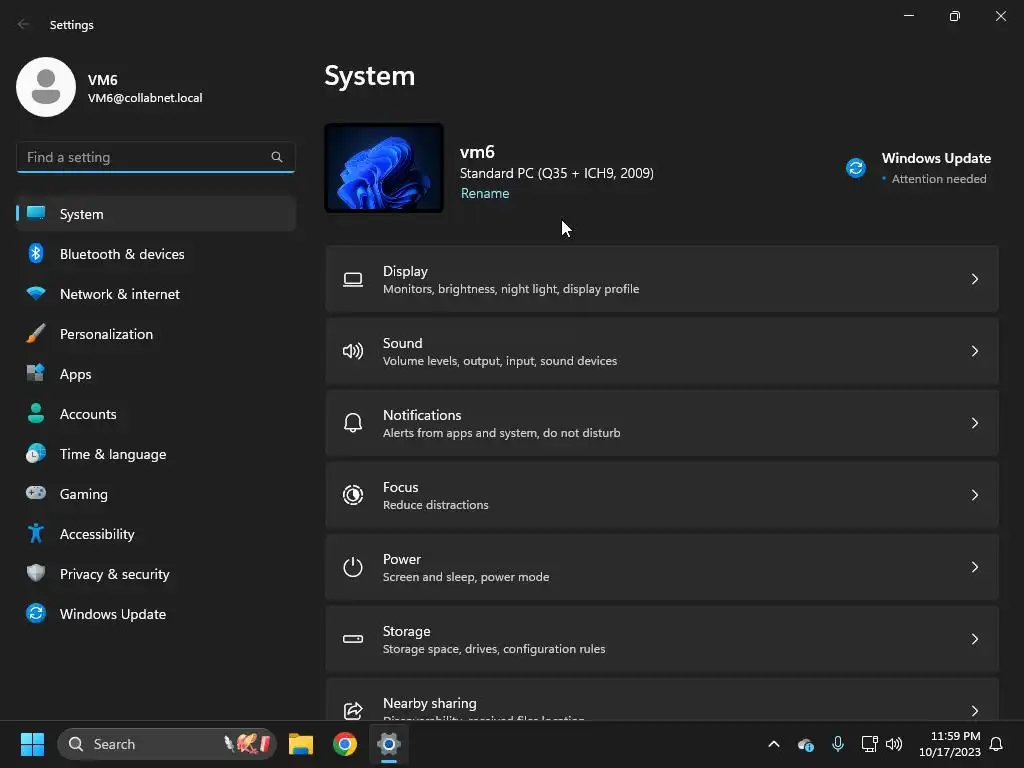Go to Bluetooth & devices section
Image resolution: width=1024 pixels, height=768 pixels.
point(156,253)
